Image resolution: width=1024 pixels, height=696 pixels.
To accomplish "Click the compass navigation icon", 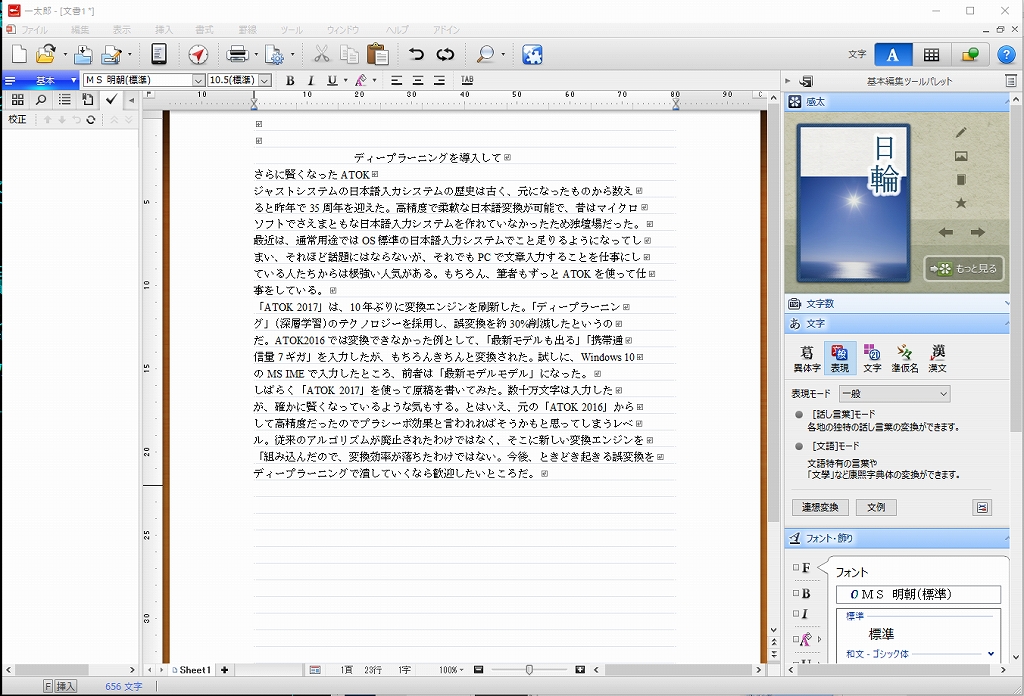I will pos(198,54).
